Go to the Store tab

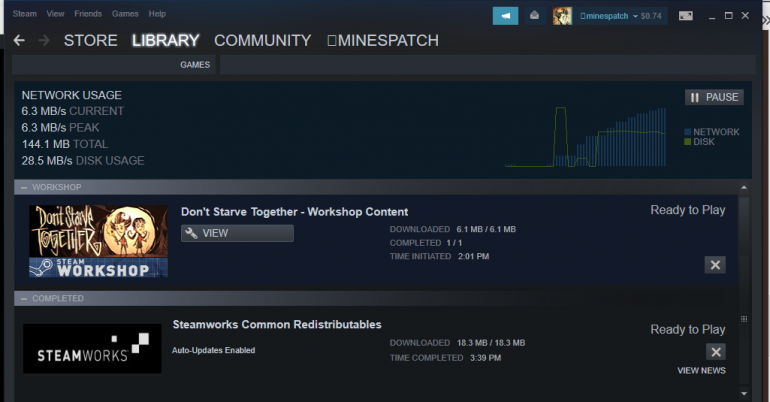91,41
